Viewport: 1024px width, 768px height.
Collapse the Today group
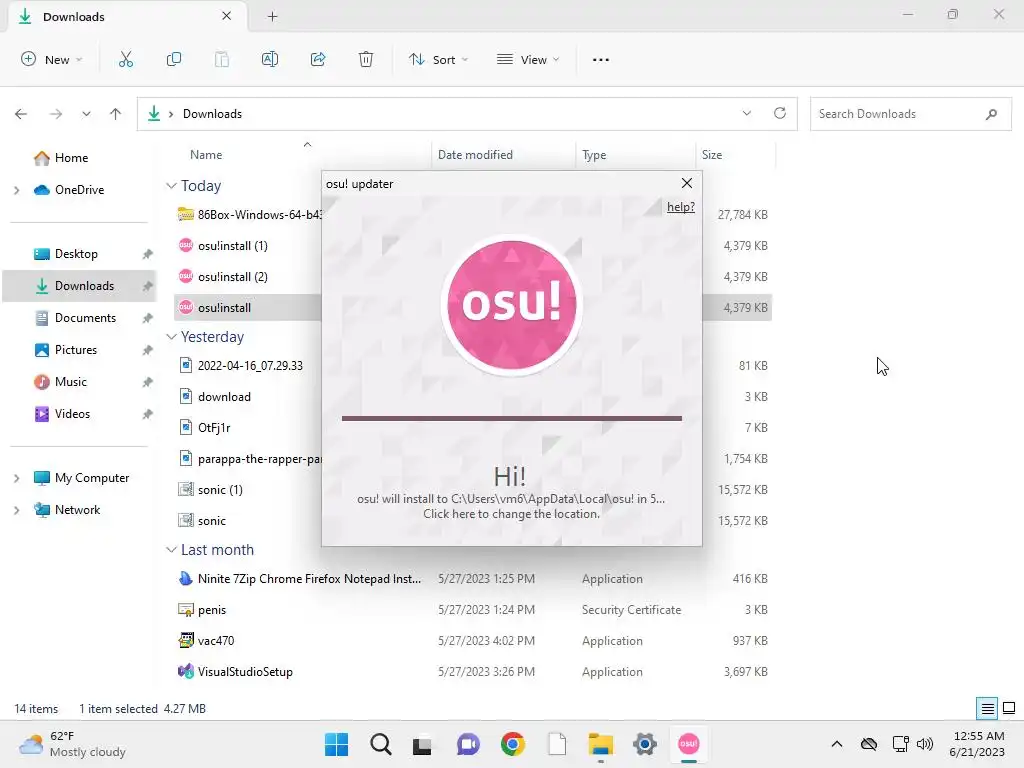(x=171, y=186)
